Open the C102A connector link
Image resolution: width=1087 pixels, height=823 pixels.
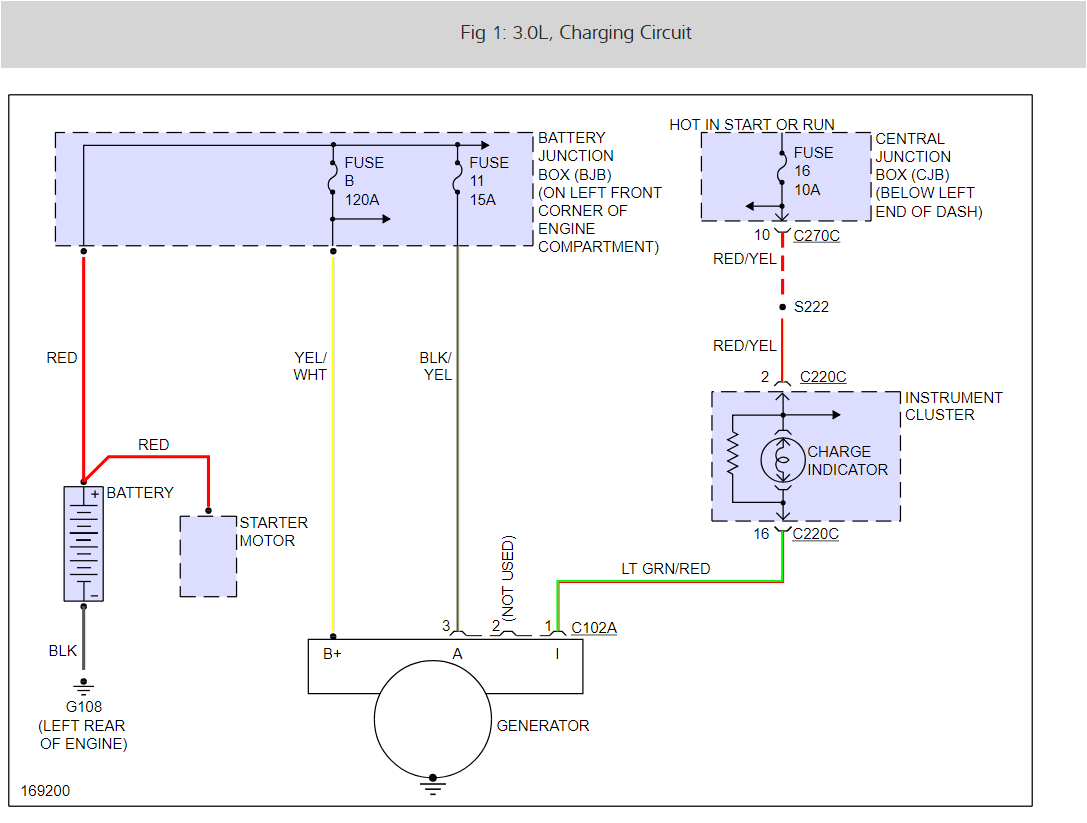tap(593, 628)
